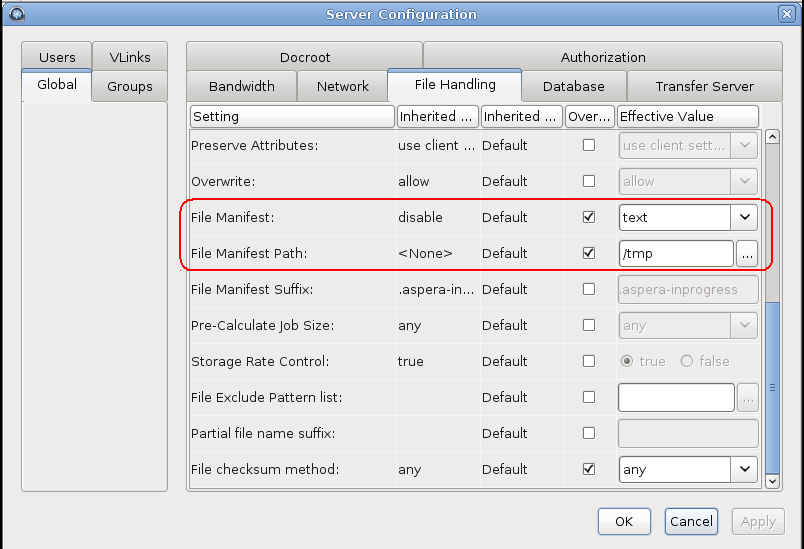Click the Cancel button
This screenshot has width=804, height=549.
pyautogui.click(x=691, y=521)
